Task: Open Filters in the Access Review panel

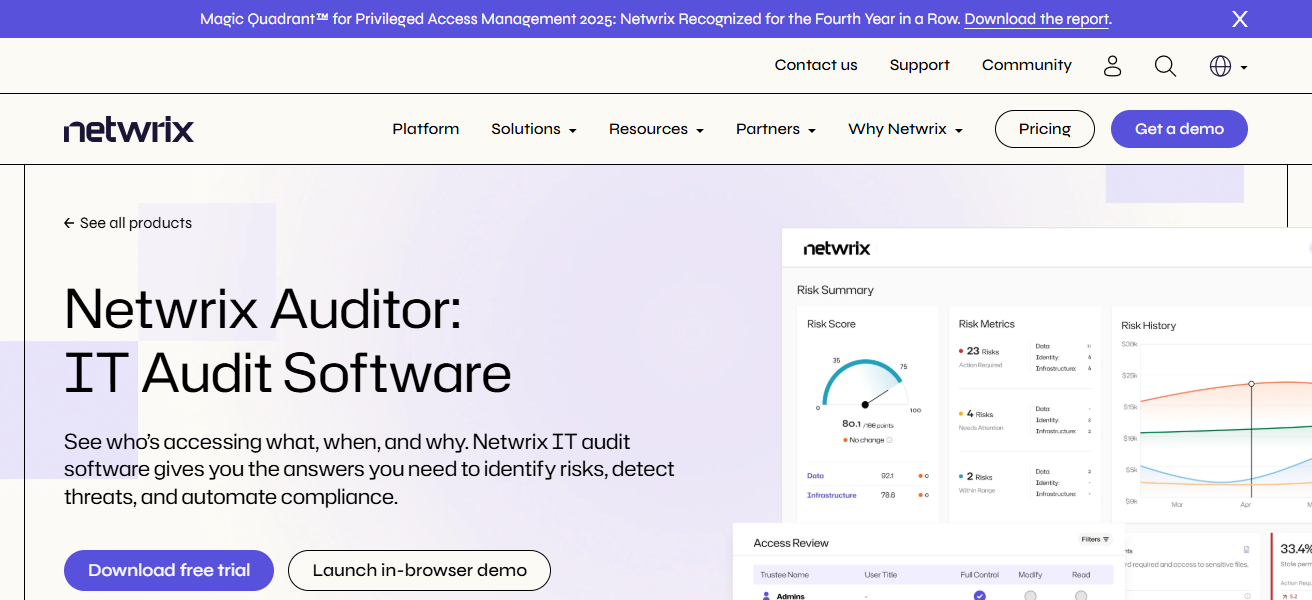Action: pyautogui.click(x=1093, y=539)
